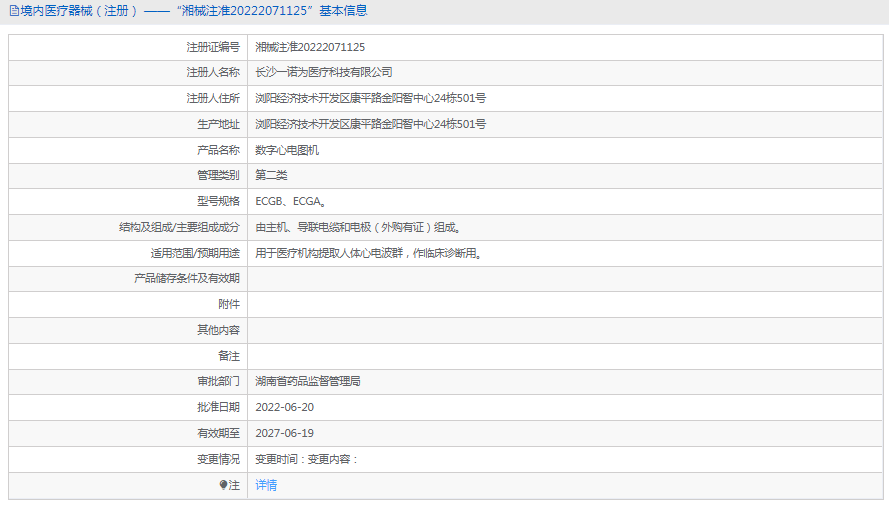Click the 管理类别 label
This screenshot has width=889, height=505.
[x=218, y=175]
